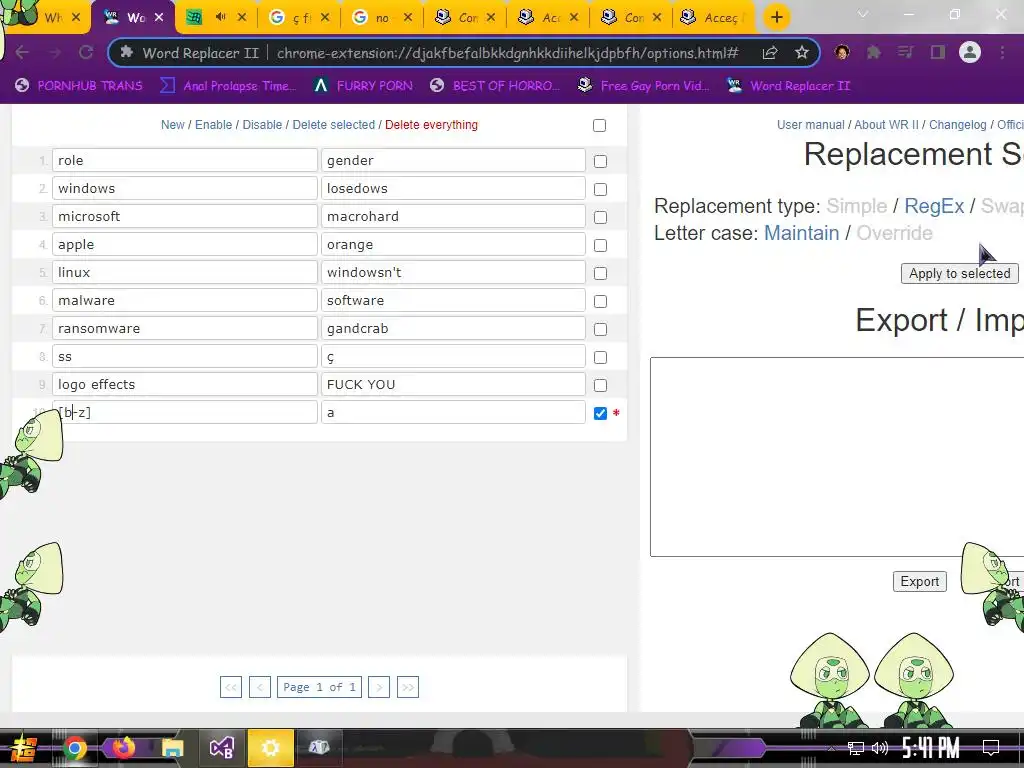Image resolution: width=1024 pixels, height=768 pixels.
Task: Open File Explorer from the taskbar
Action: click(172, 748)
